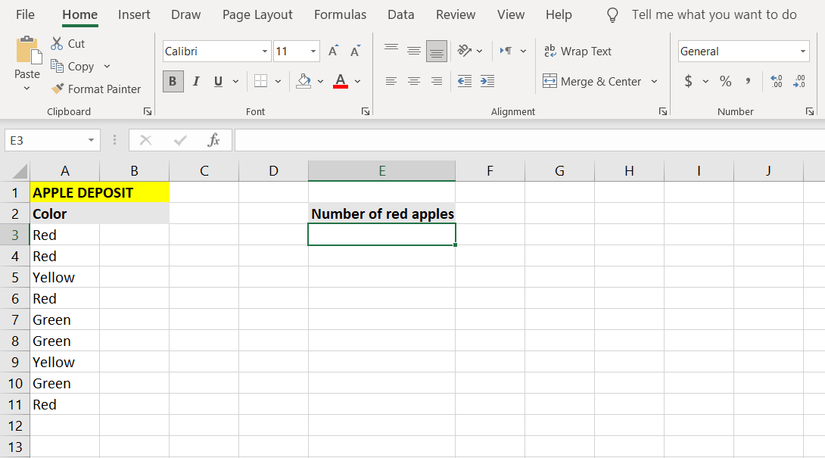Toggle Bold formatting
This screenshot has width=825, height=458.
[x=173, y=81]
